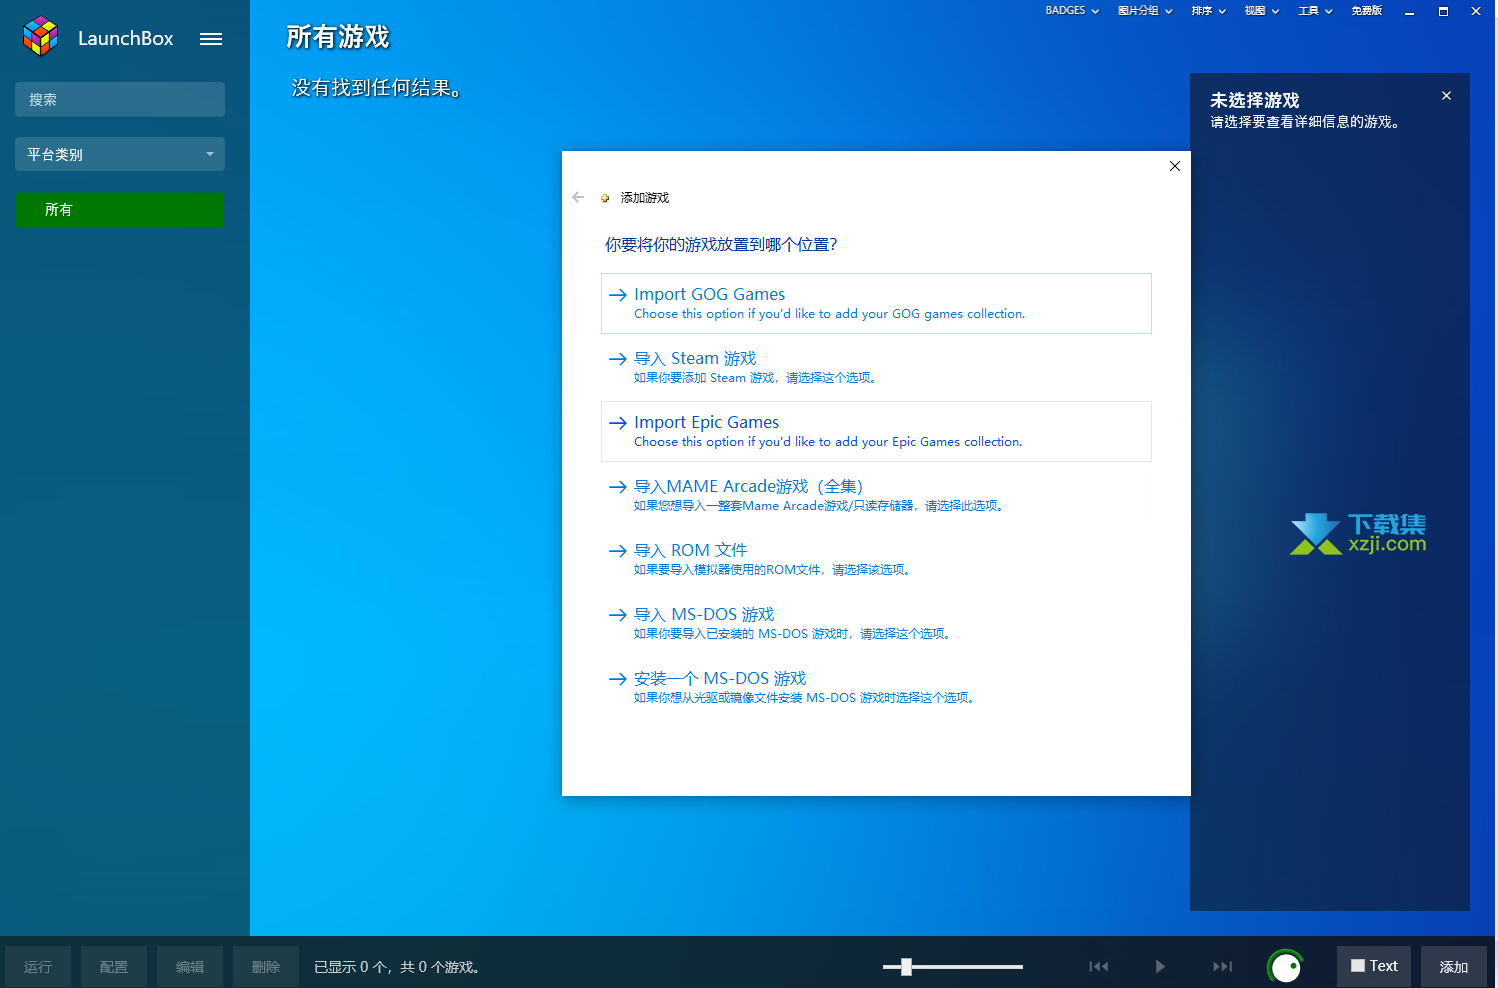Skip to next track in the bottom bar
The height and width of the screenshot is (988, 1498).
(x=1222, y=966)
